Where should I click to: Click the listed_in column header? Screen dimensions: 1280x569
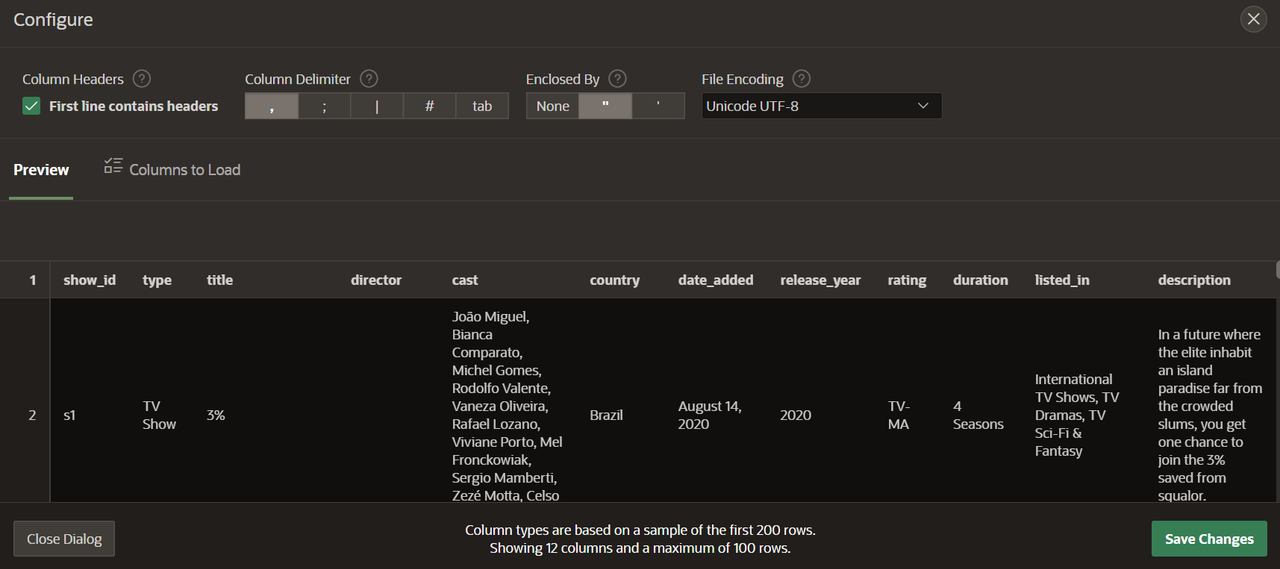(1062, 280)
